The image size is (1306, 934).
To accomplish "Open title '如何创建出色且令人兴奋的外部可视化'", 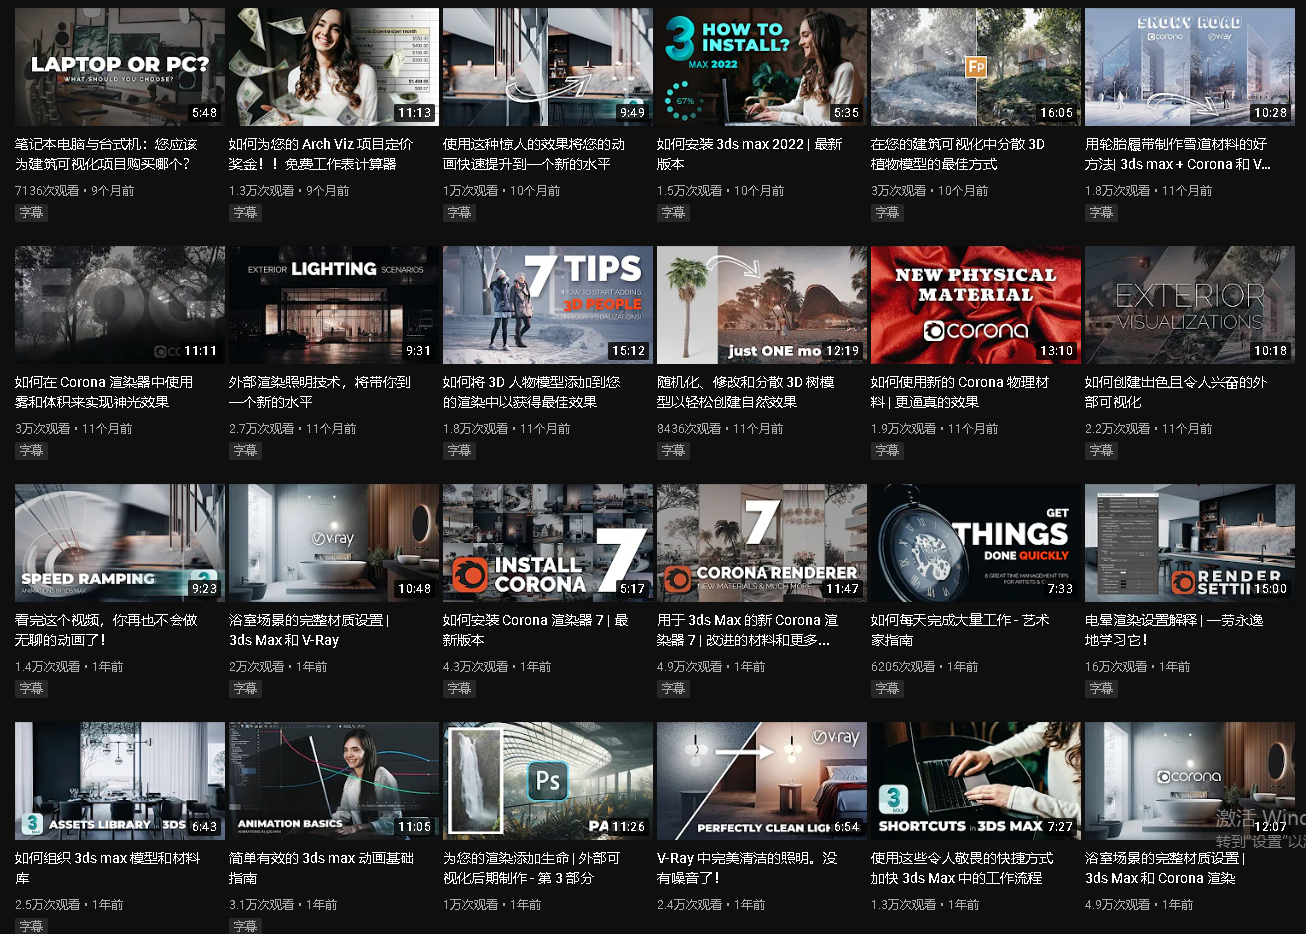I will click(1176, 392).
